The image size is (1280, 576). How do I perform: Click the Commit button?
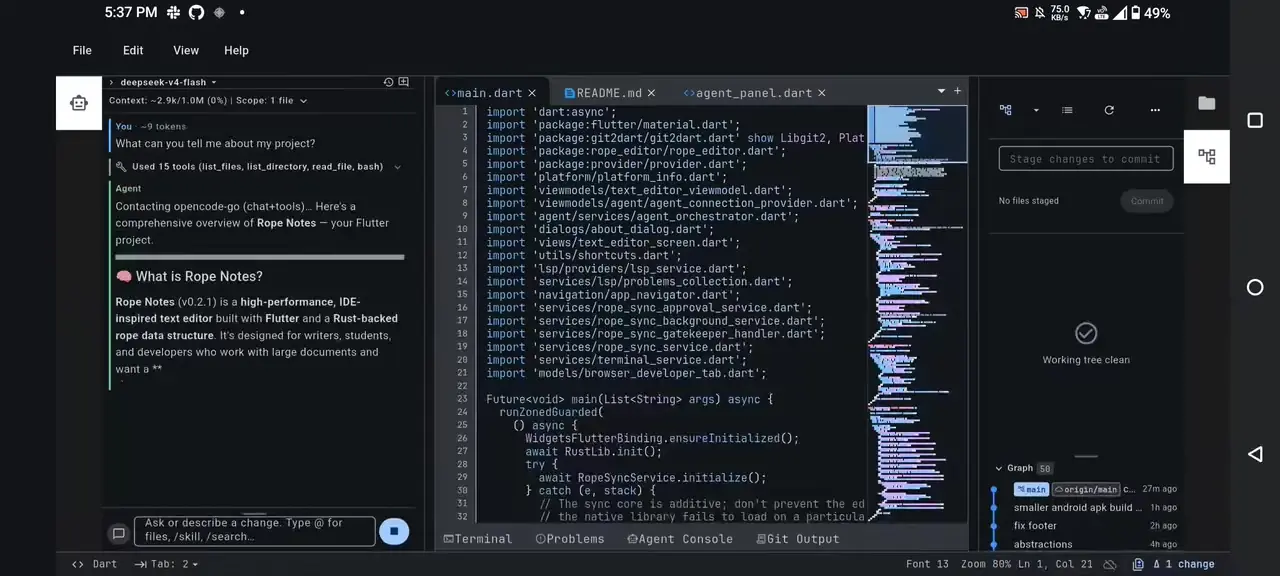[1147, 201]
